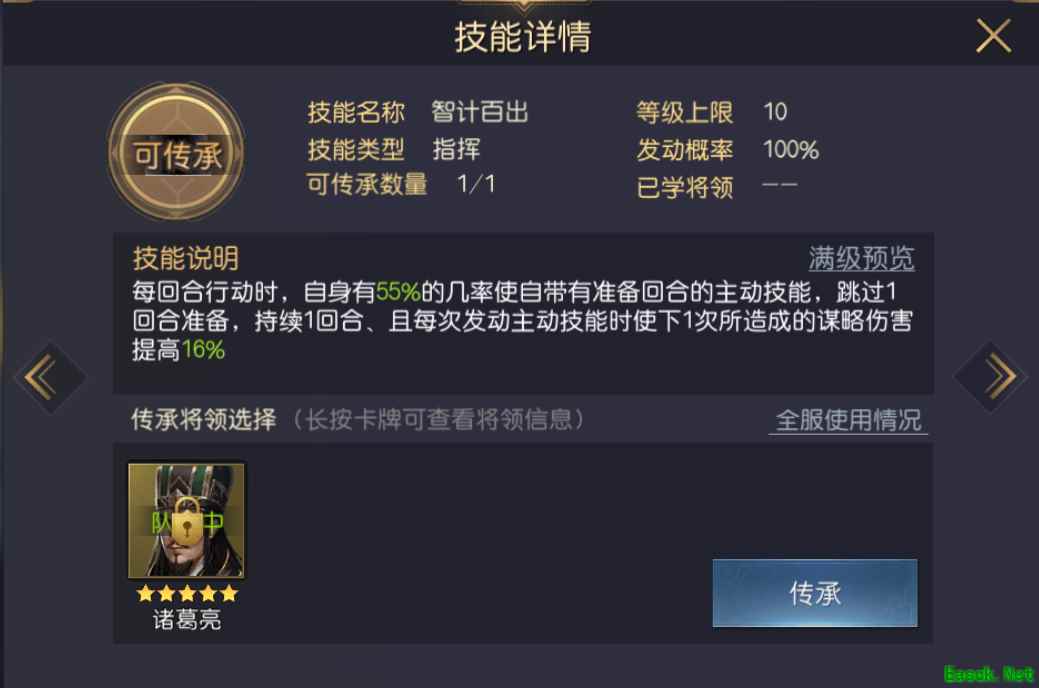Click the 可传承 round badge icon
Viewport: 1039px width, 688px height.
[176, 152]
